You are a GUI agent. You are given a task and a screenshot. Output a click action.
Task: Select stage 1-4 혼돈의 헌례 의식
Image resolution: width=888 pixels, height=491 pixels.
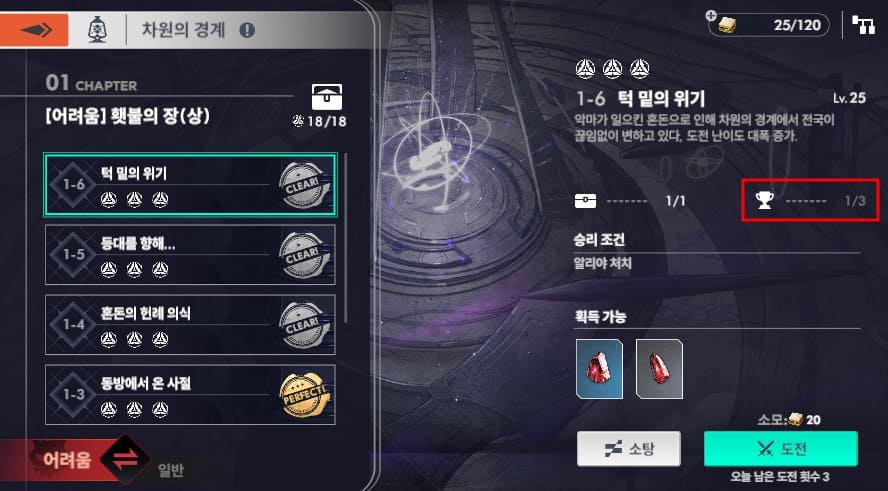[190, 325]
